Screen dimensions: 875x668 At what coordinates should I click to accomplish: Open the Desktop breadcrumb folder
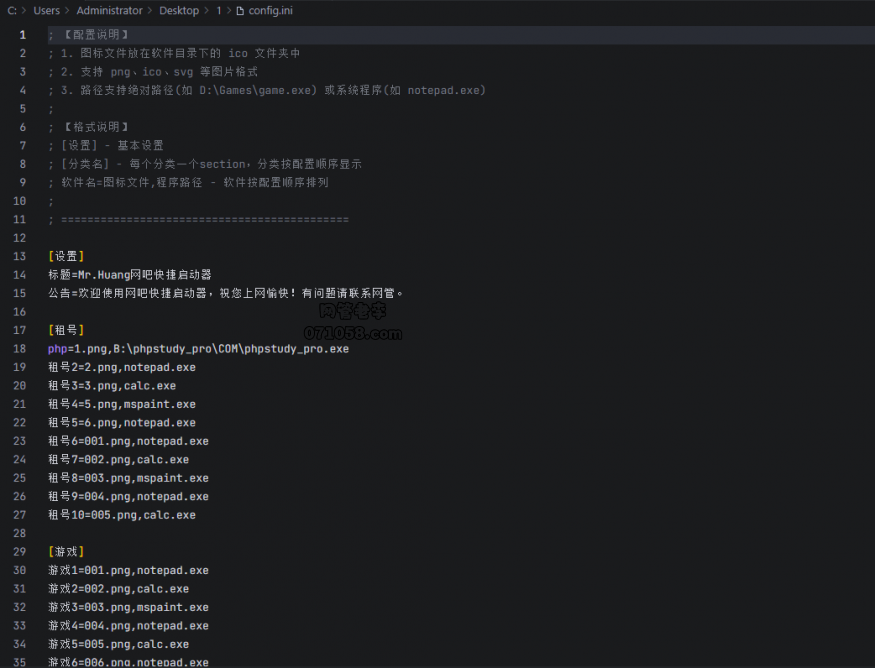click(179, 10)
